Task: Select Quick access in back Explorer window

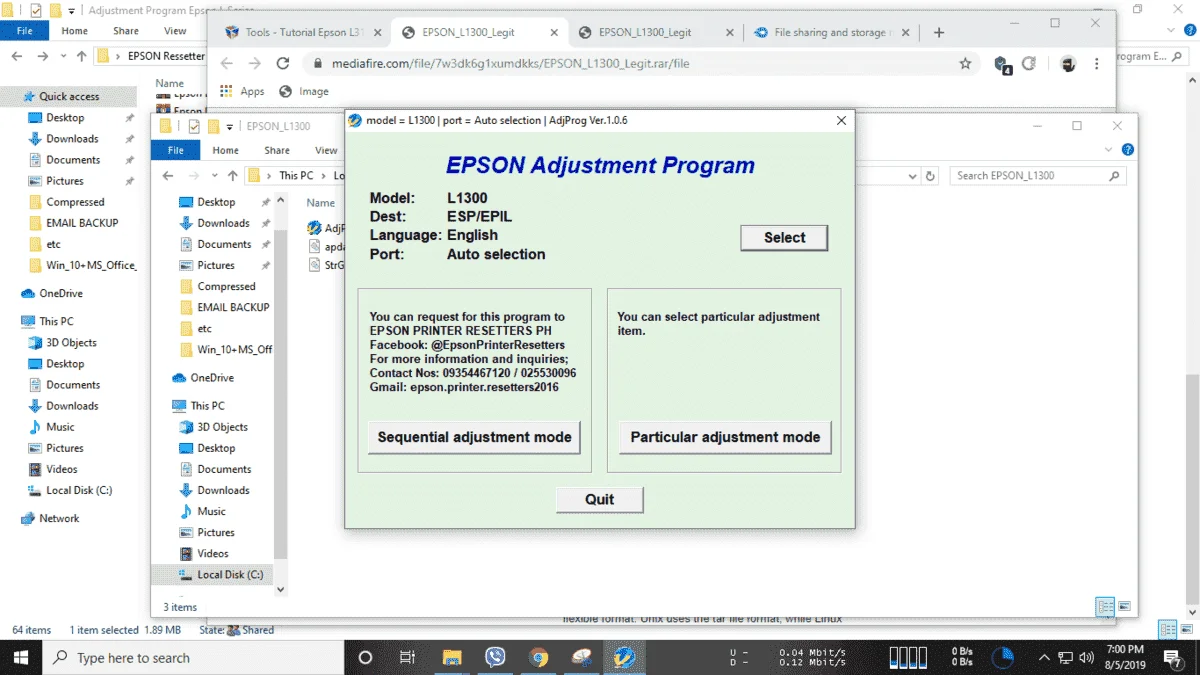Action: [x=69, y=96]
